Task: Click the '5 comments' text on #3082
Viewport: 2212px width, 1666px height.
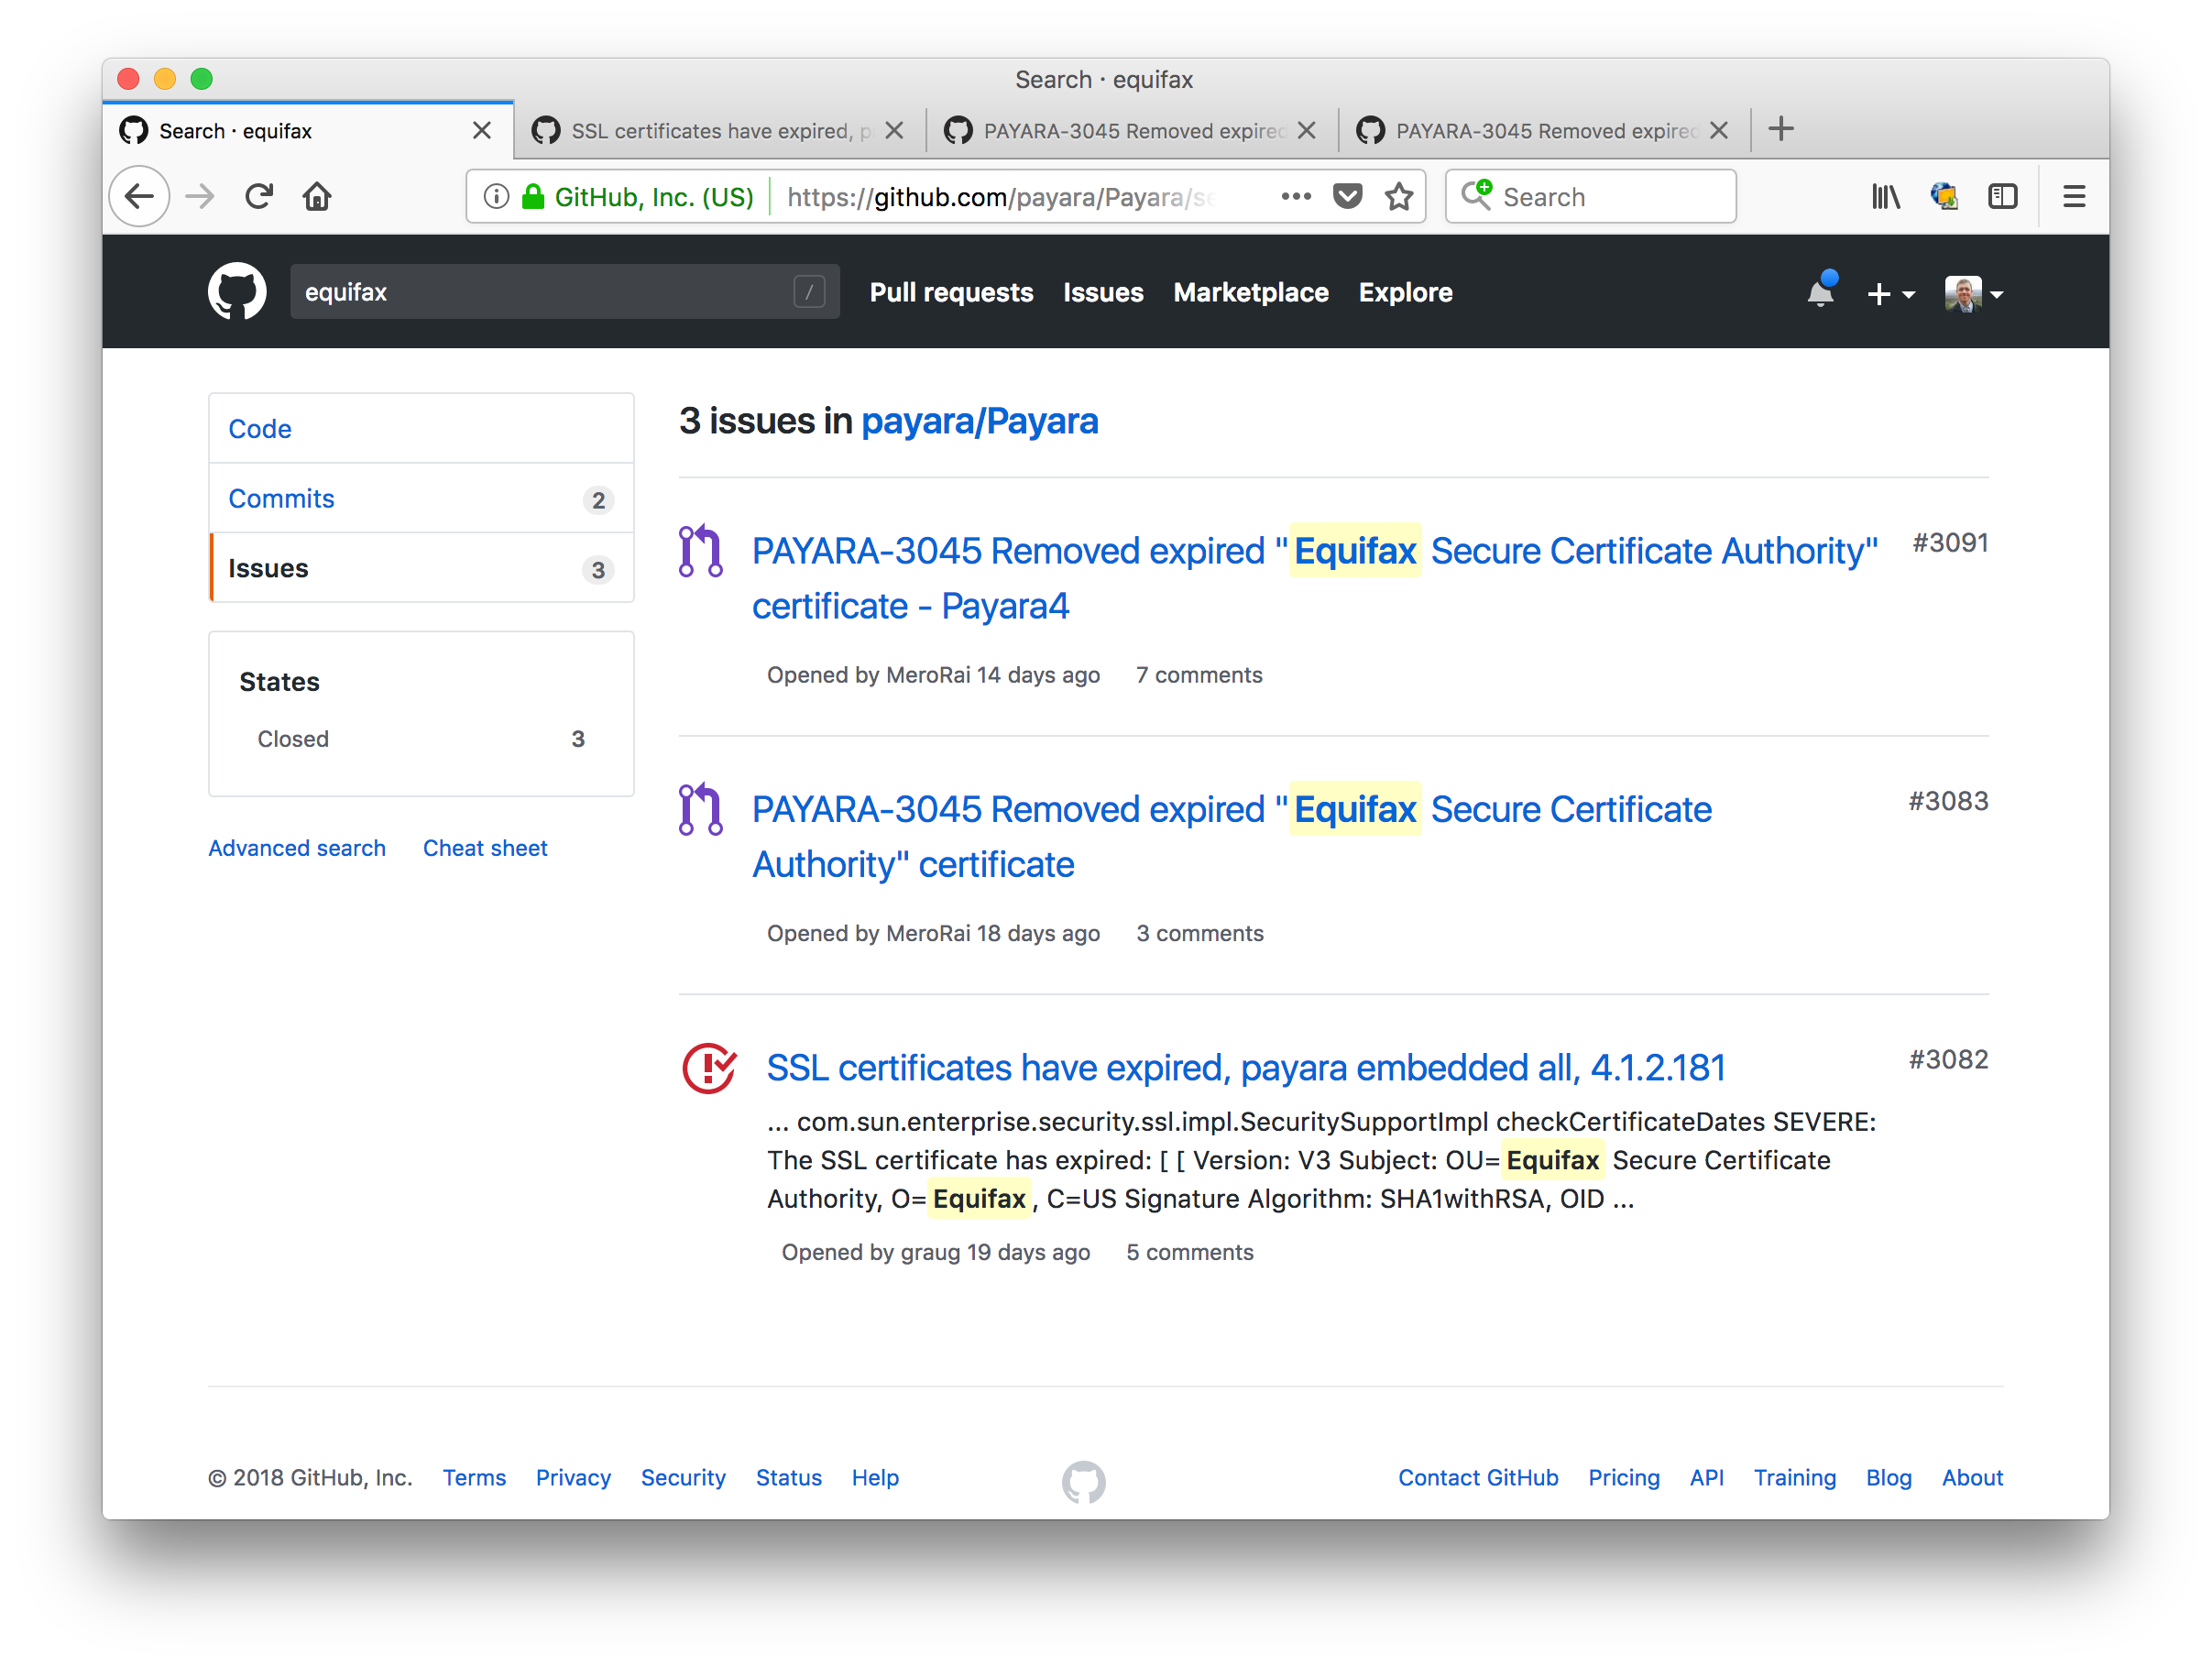Action: (1190, 1252)
